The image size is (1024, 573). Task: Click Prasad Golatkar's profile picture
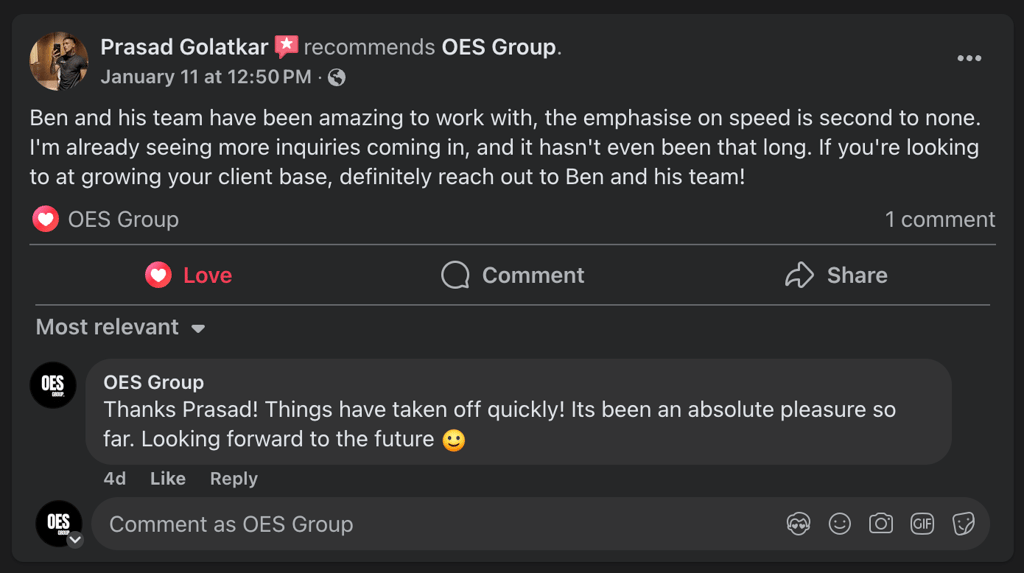pos(59,60)
